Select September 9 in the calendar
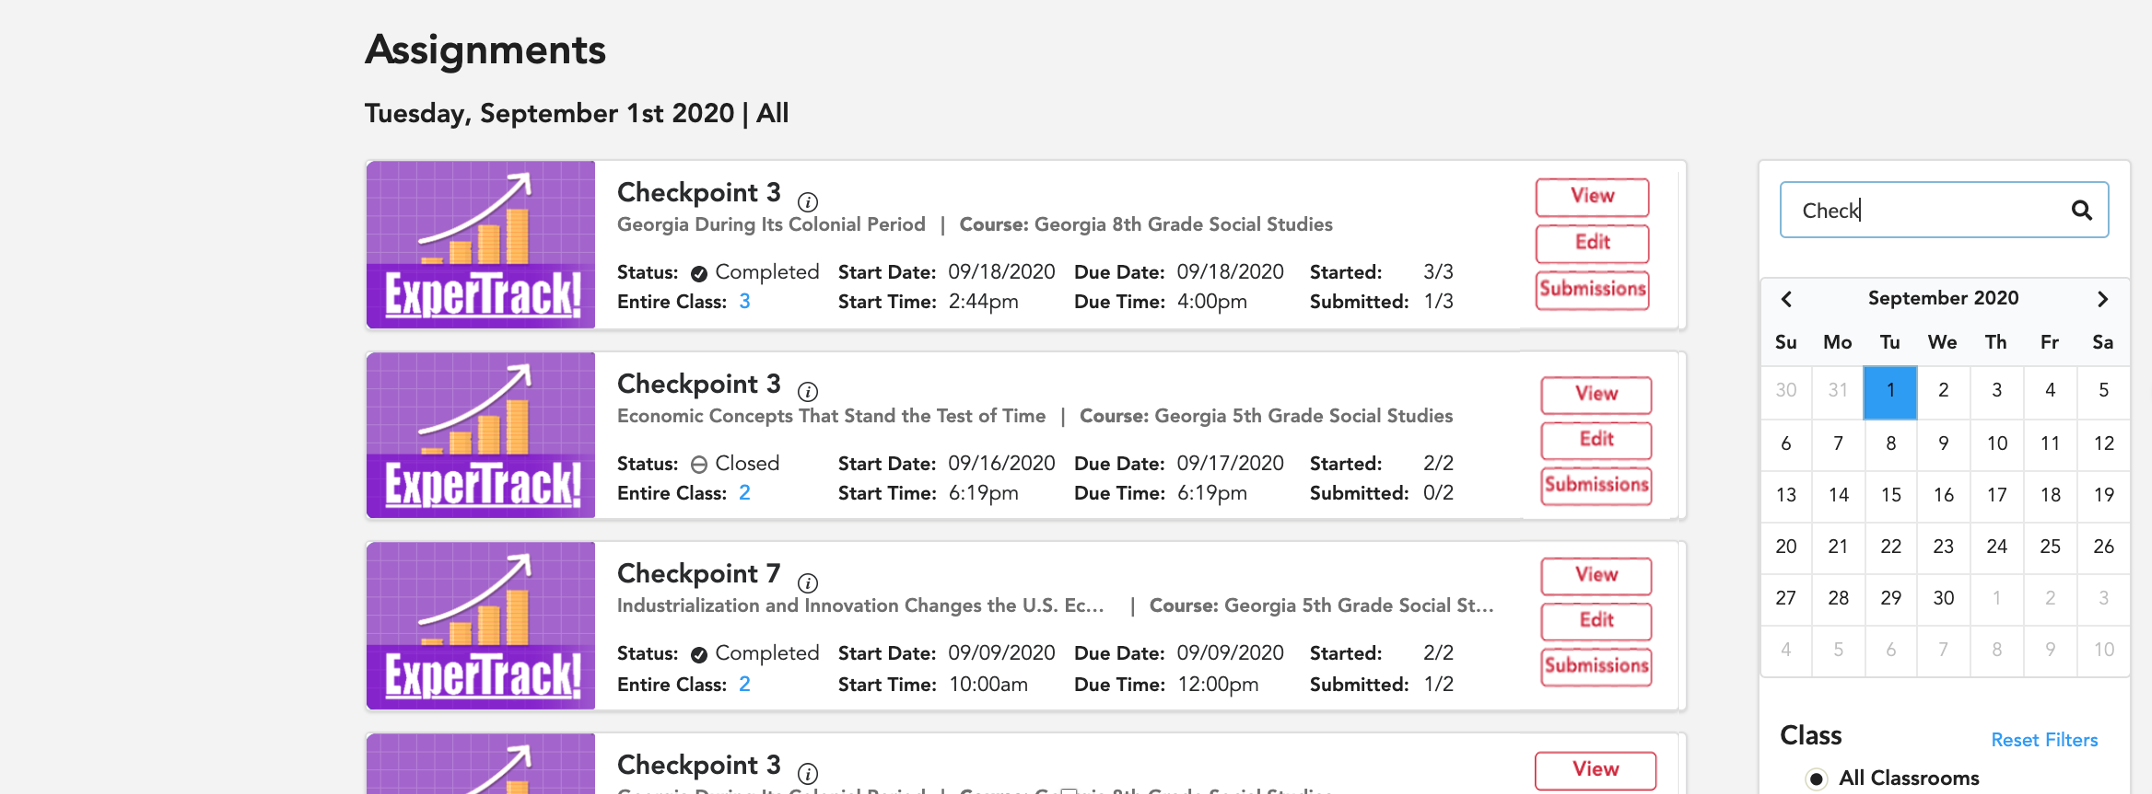Screen dimensions: 2152x794 point(1943,443)
